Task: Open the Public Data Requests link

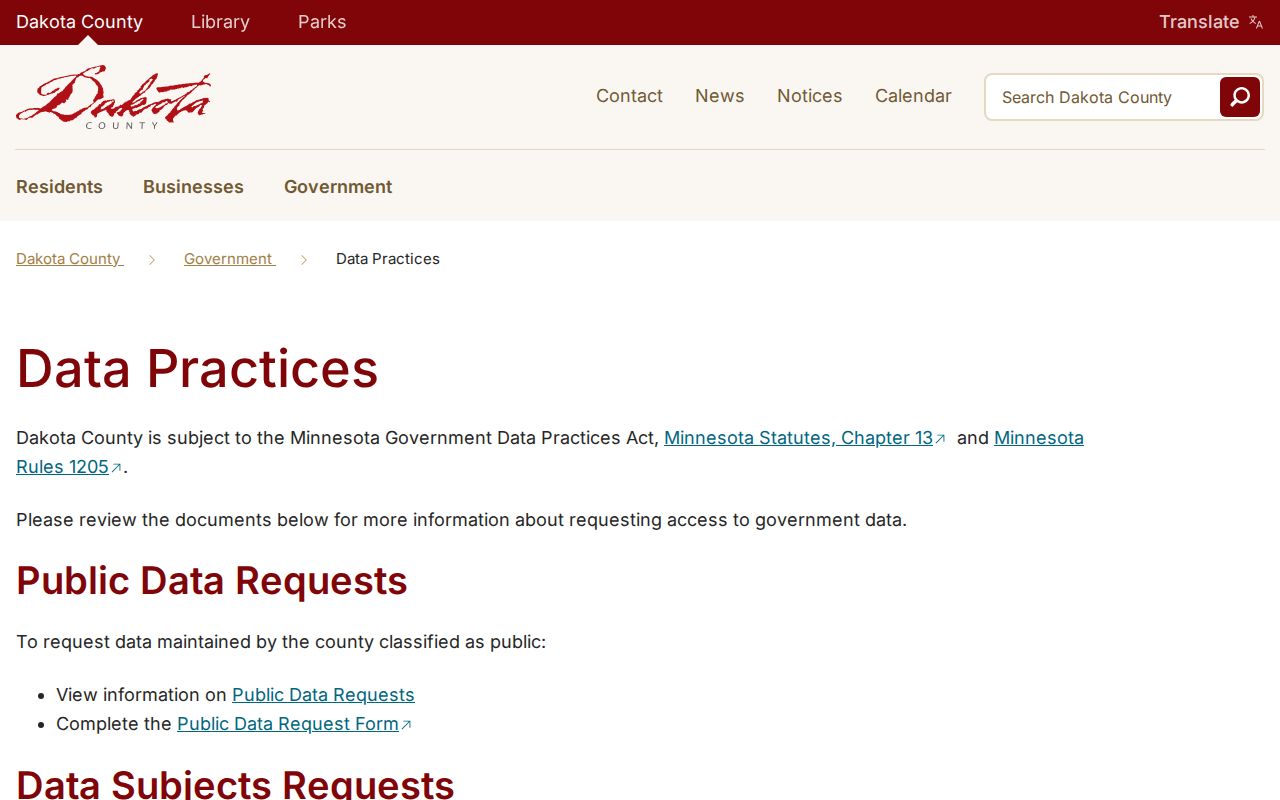Action: click(x=323, y=695)
